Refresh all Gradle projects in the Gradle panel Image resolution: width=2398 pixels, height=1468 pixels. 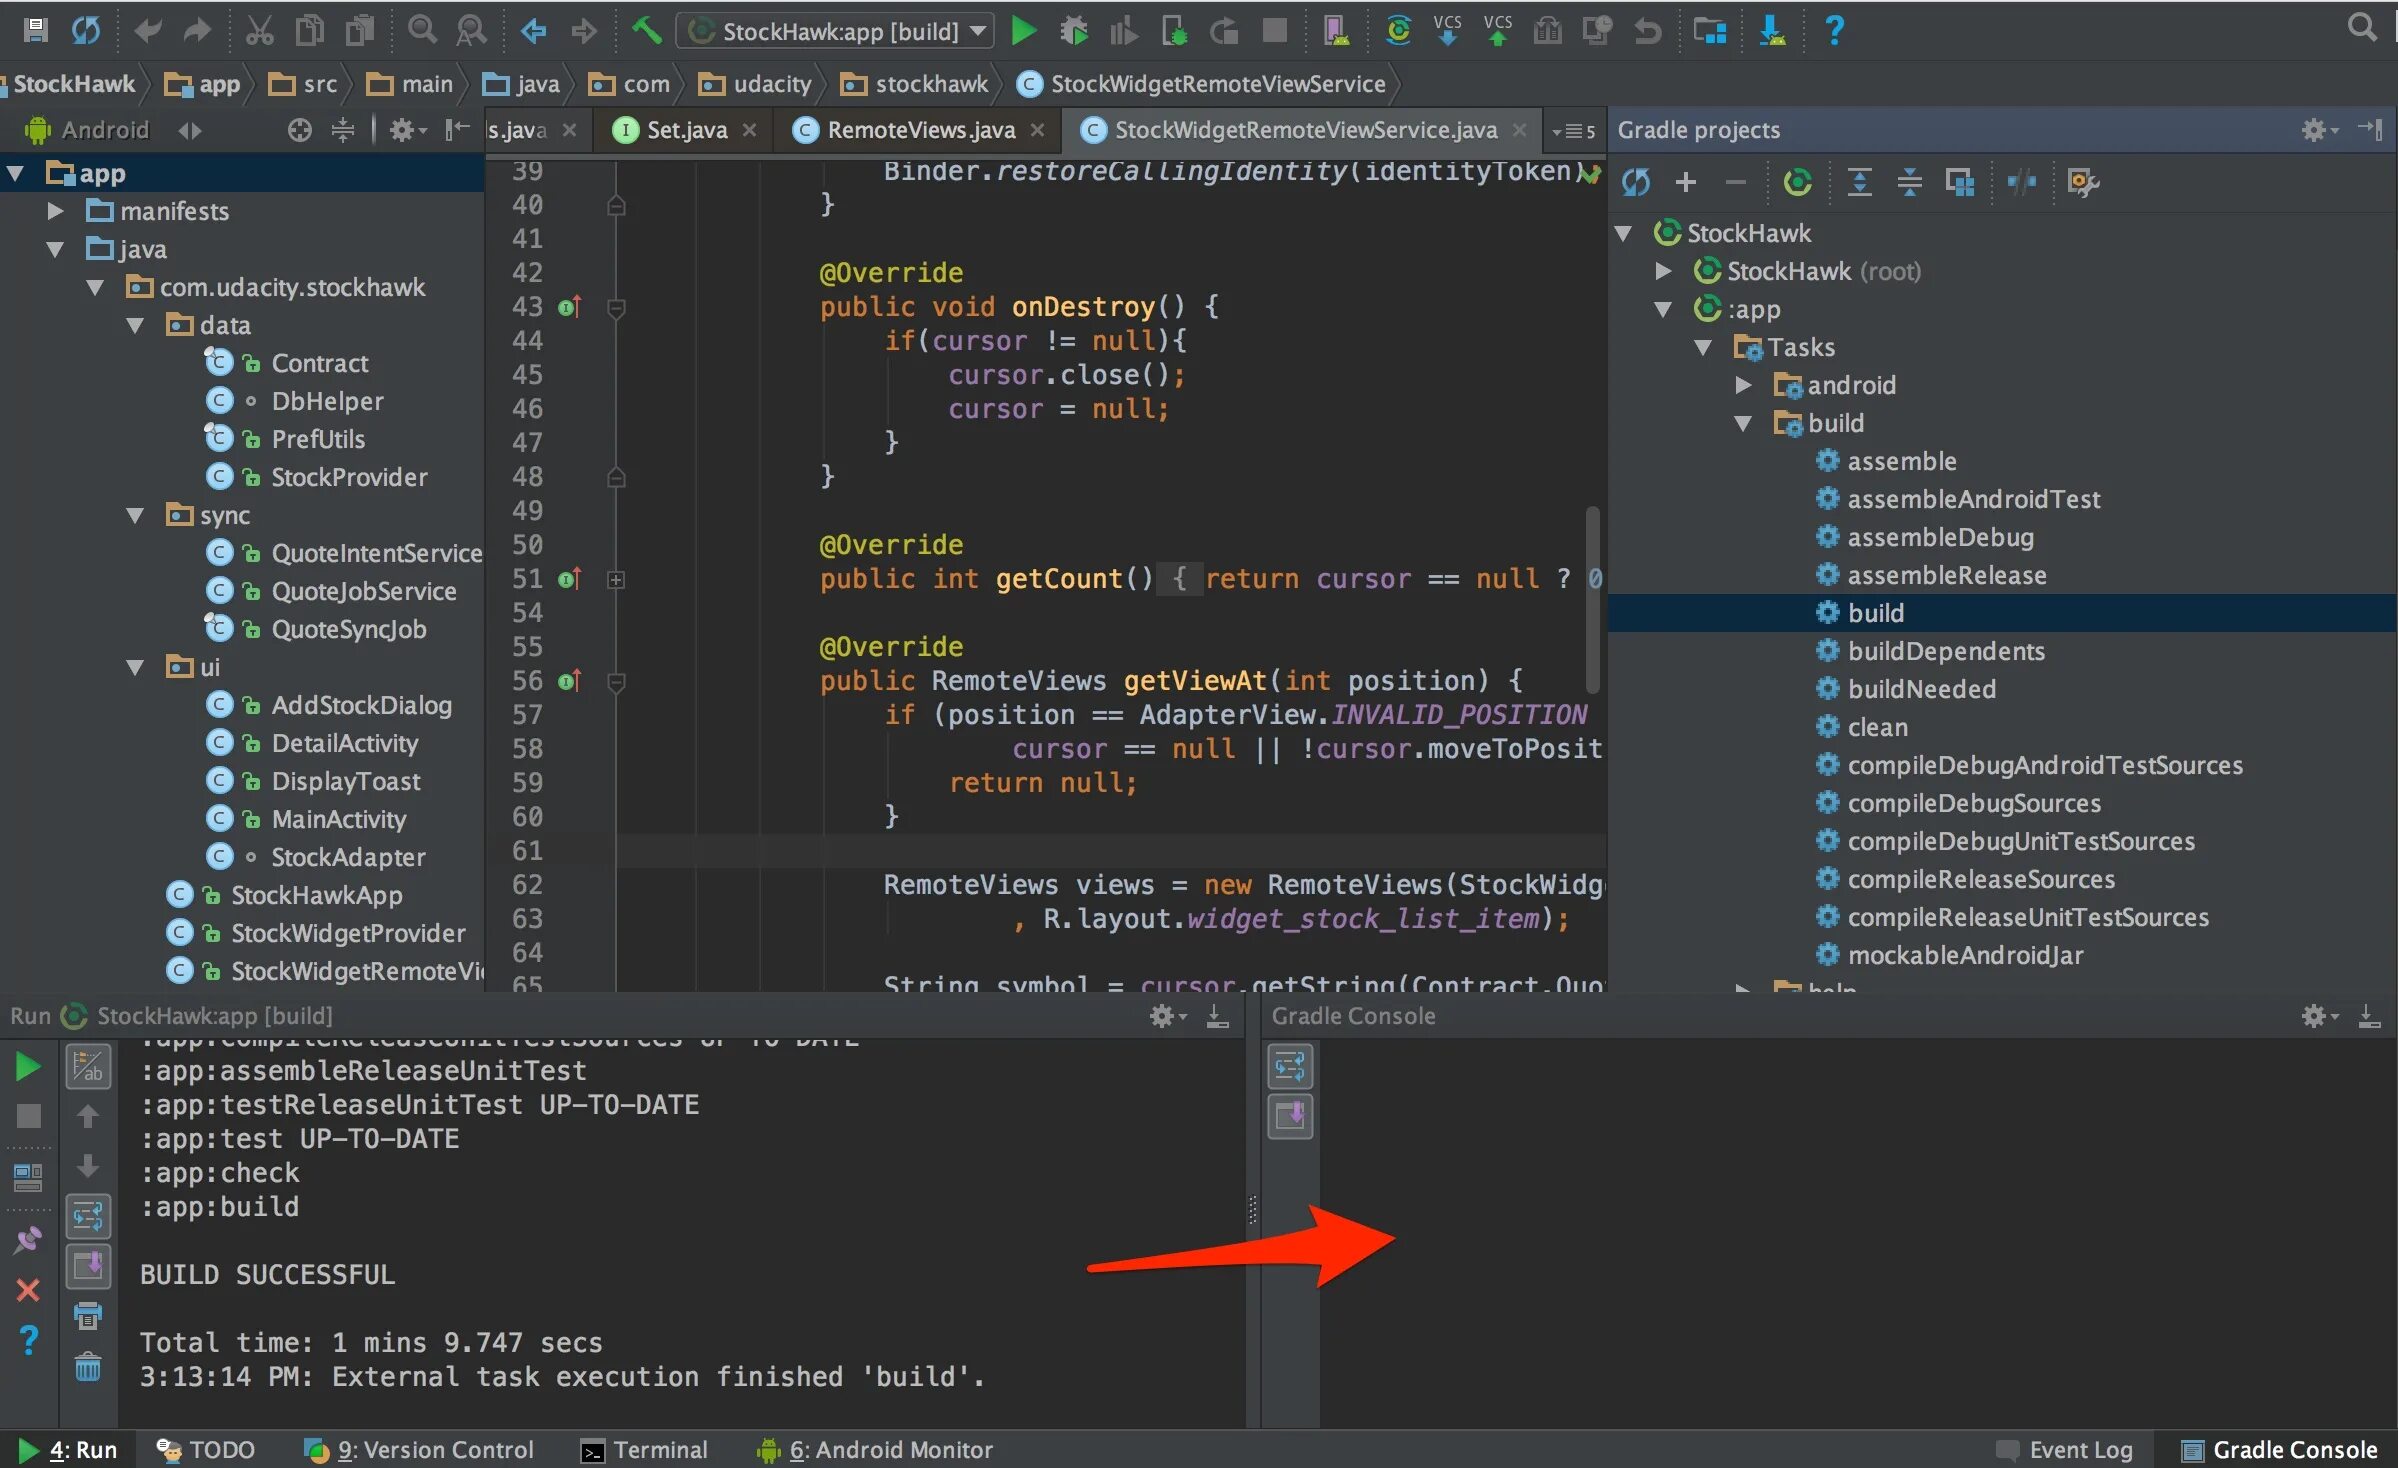point(1635,182)
